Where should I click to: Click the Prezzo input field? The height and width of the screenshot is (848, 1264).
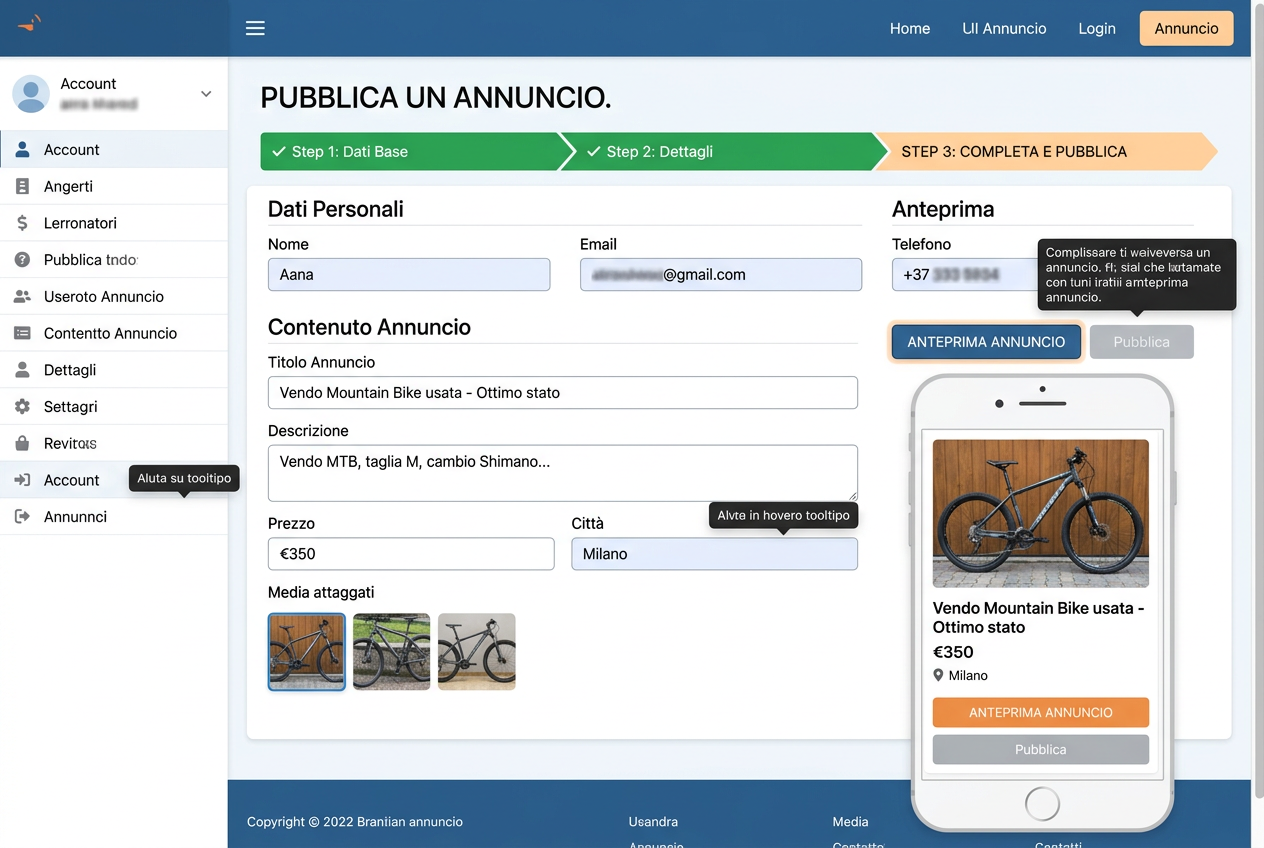[x=411, y=554]
